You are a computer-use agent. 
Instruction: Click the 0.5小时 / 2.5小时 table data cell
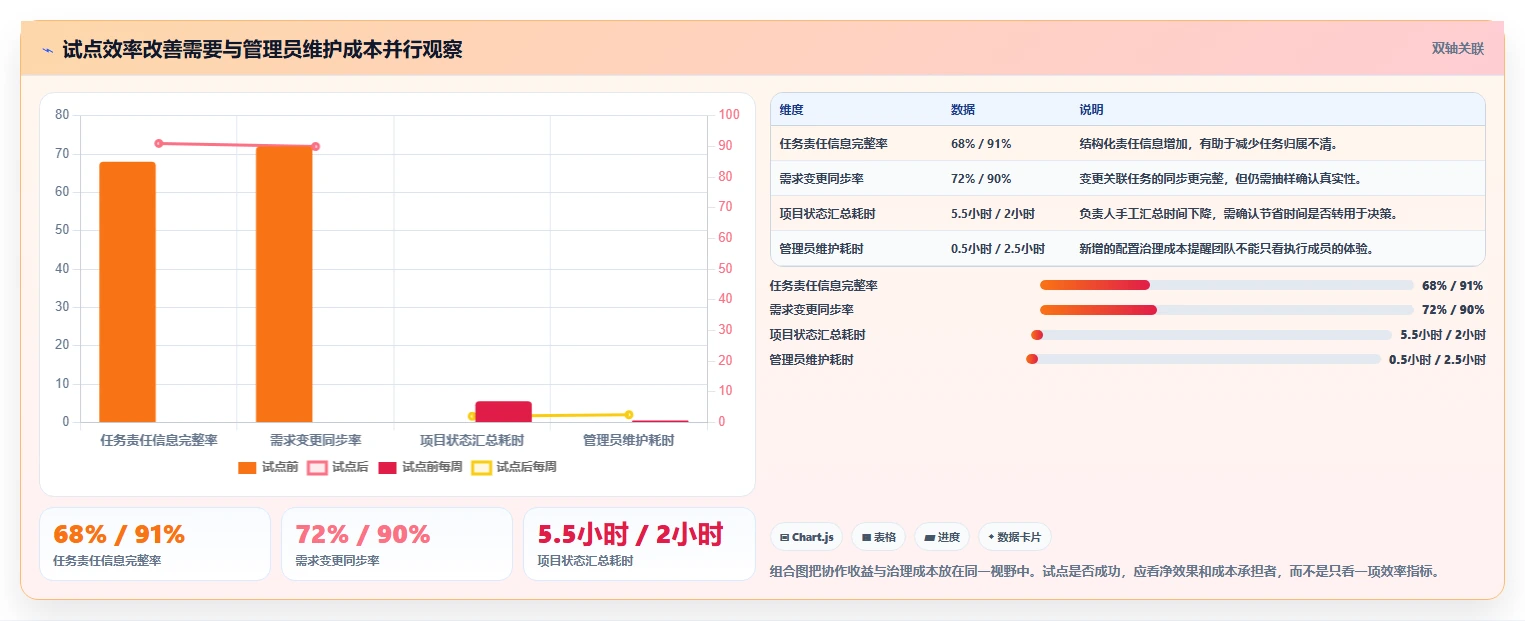[998, 249]
